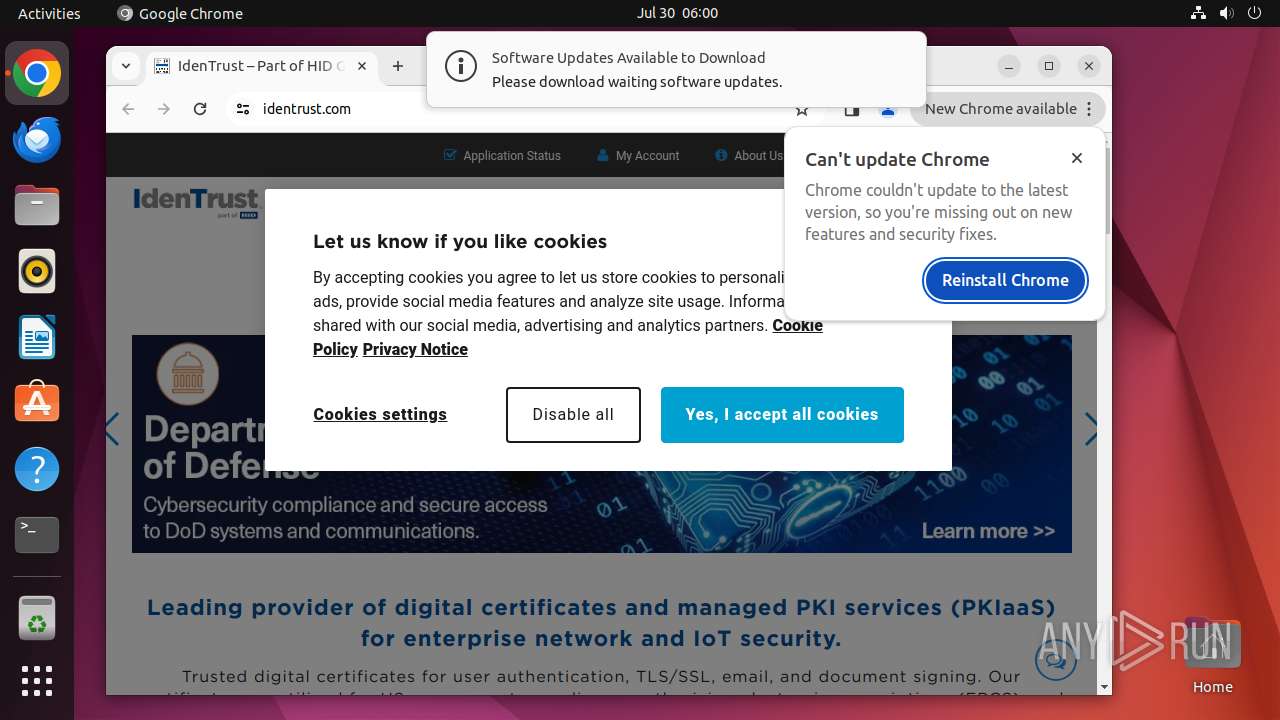The width and height of the screenshot is (1280, 720).
Task: Click the browser back arrow
Action: tap(128, 109)
